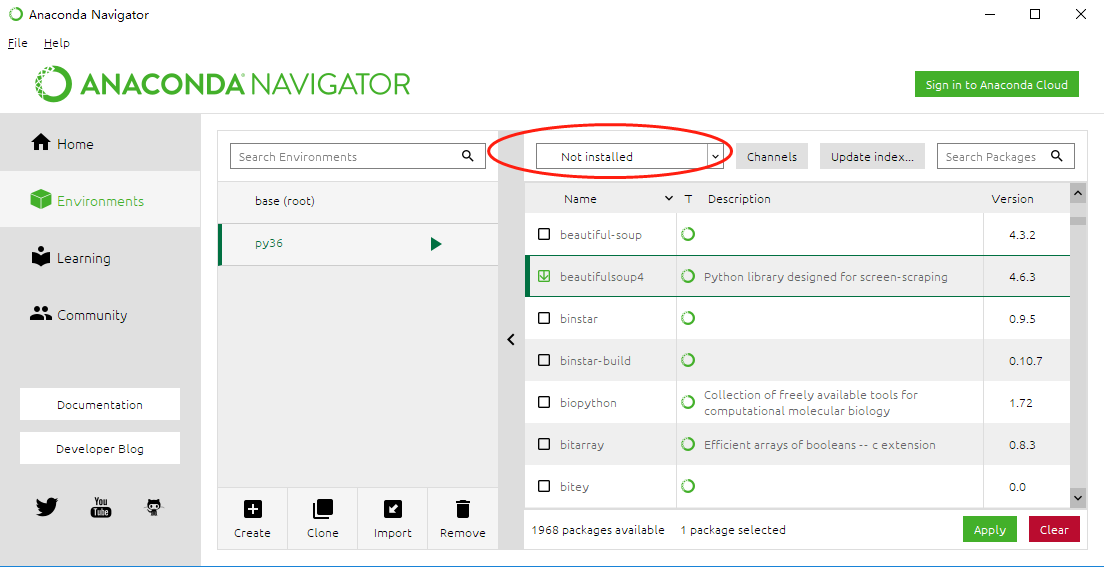Click the Create environment plus icon
Viewport: 1104px width, 568px height.
tap(252, 509)
